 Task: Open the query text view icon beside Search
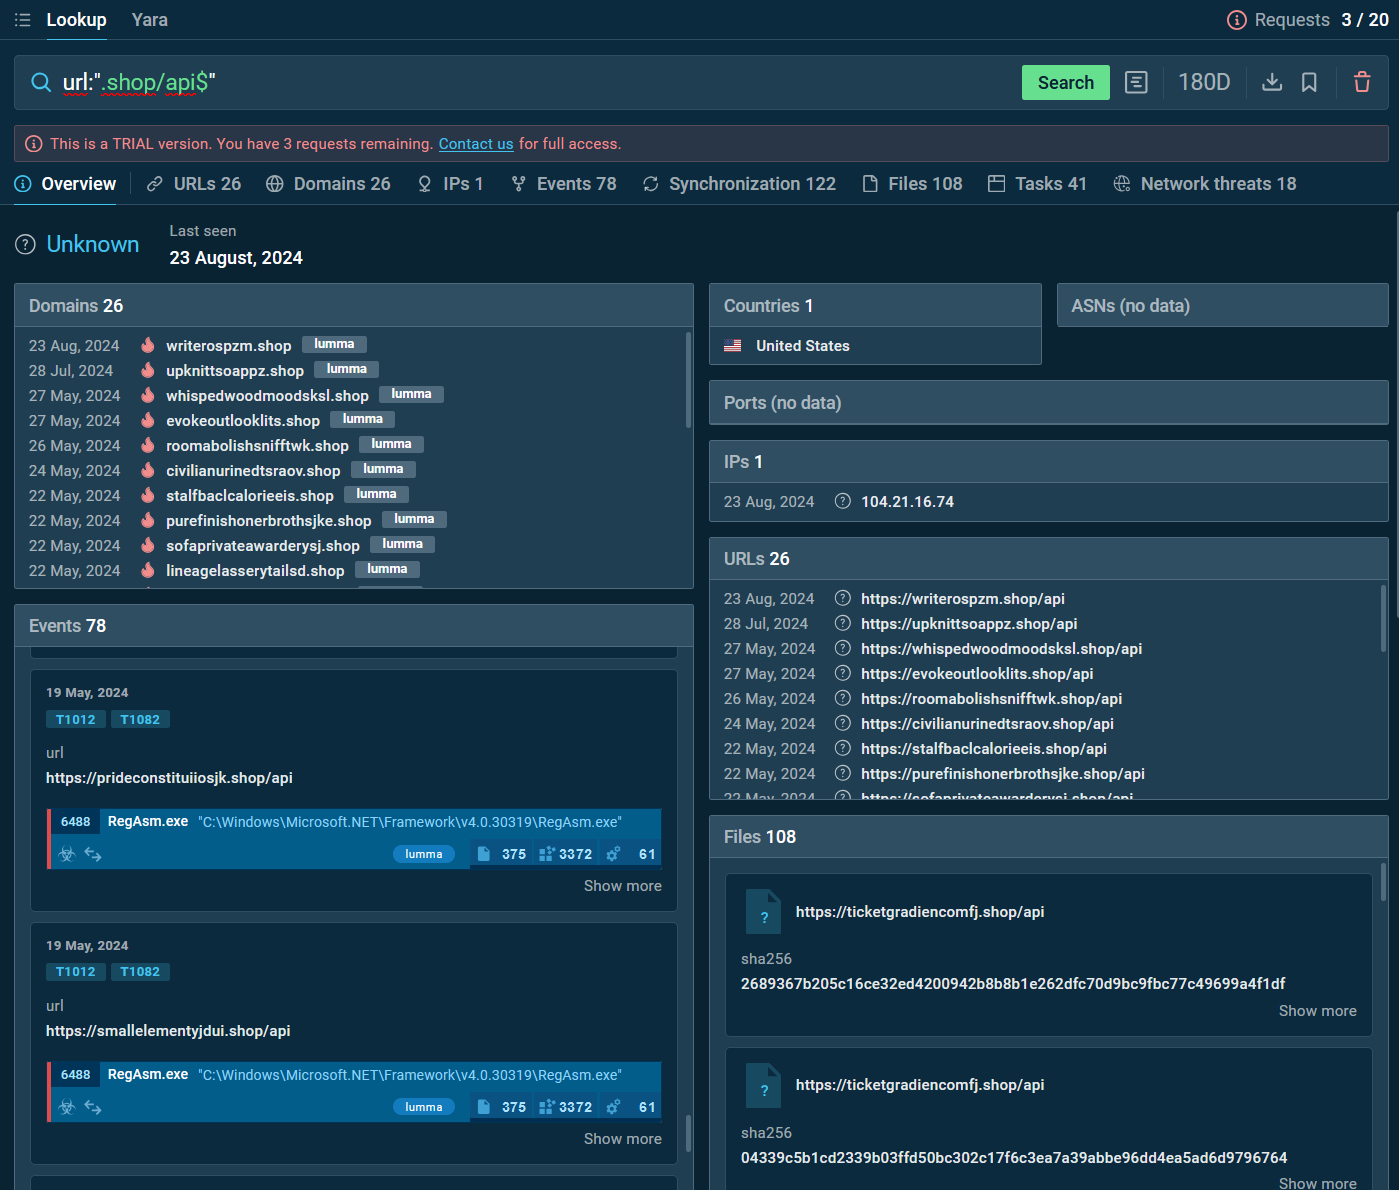pos(1136,82)
